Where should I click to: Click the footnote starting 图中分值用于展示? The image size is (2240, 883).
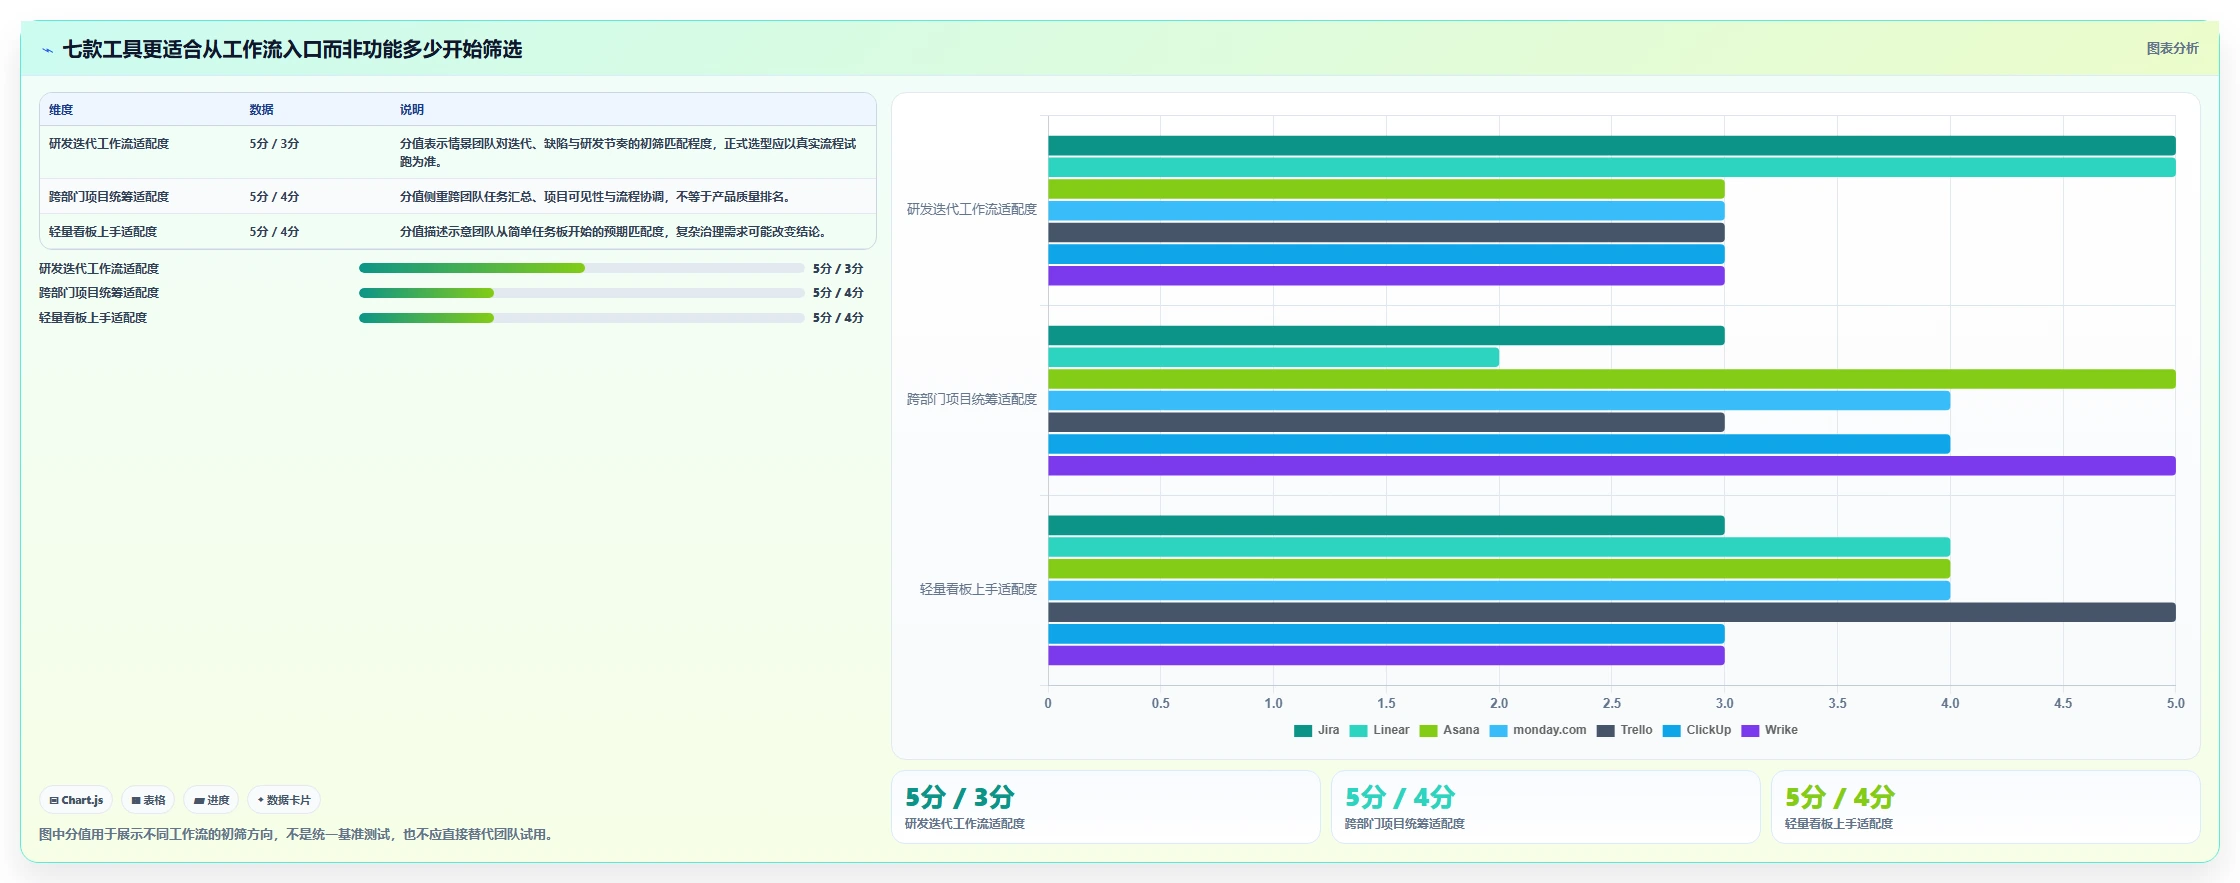pos(296,834)
